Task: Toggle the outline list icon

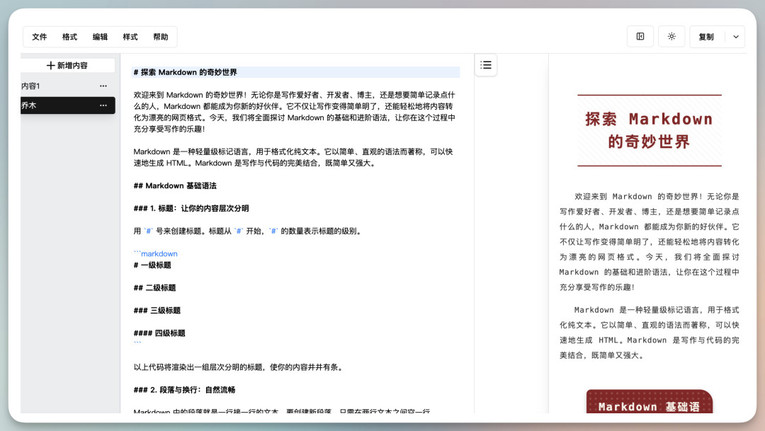Action: (486, 65)
